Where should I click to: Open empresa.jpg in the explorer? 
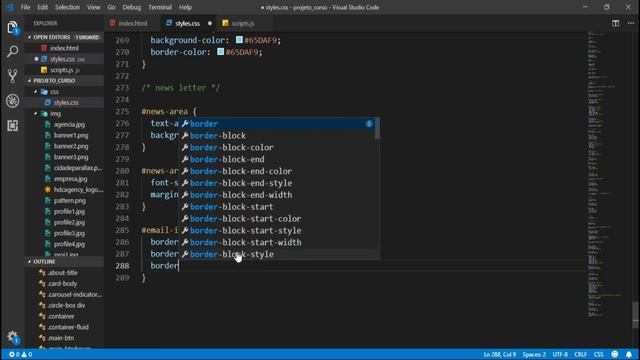tap(64, 179)
